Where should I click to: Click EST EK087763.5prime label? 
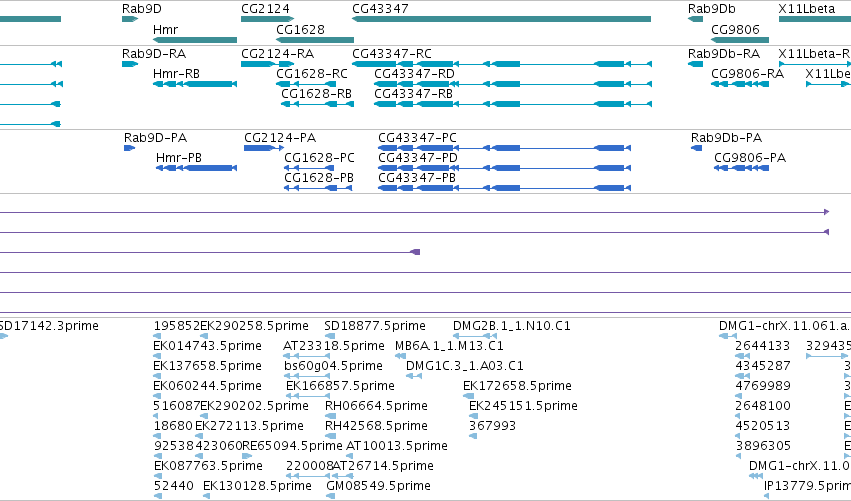coord(208,466)
